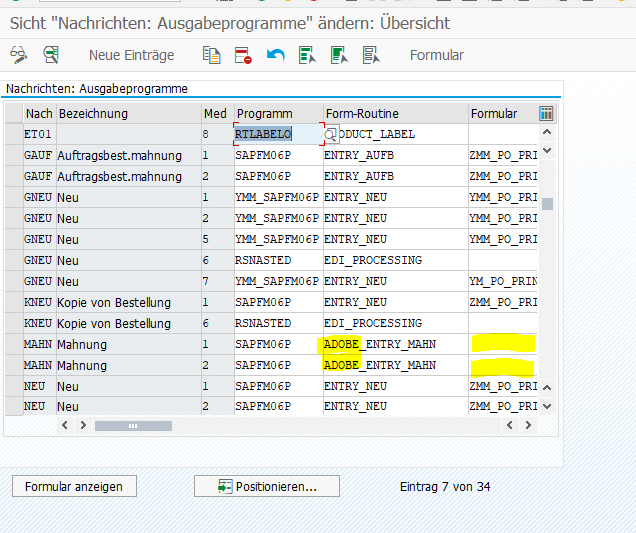Open the table settings configuration icon

pos(546,114)
